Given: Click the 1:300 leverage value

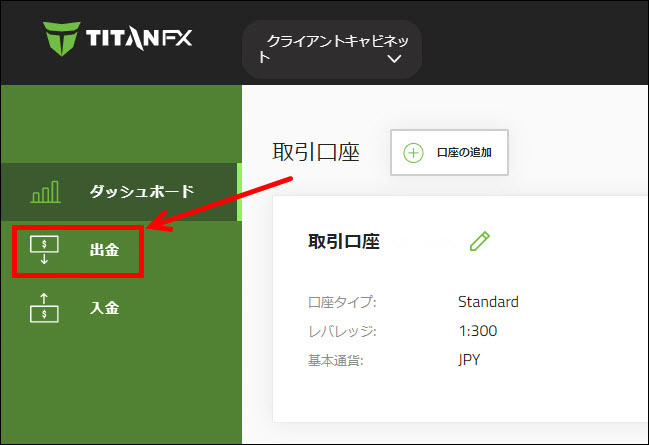Looking at the screenshot, I should tap(477, 331).
